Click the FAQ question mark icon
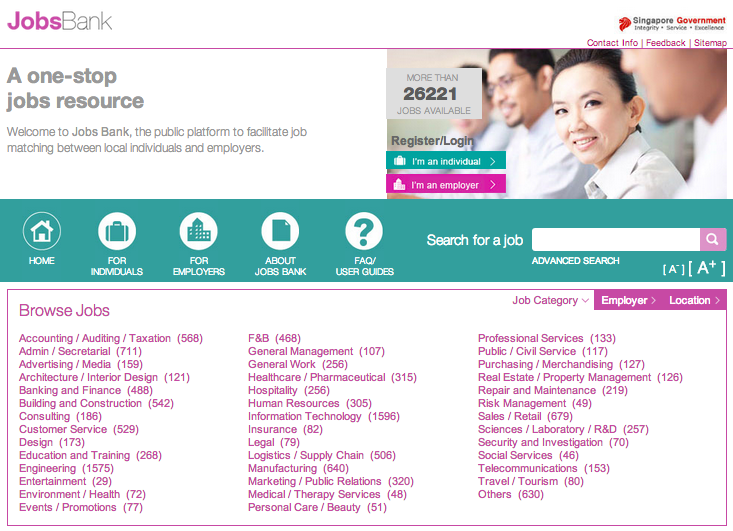 [x=364, y=233]
